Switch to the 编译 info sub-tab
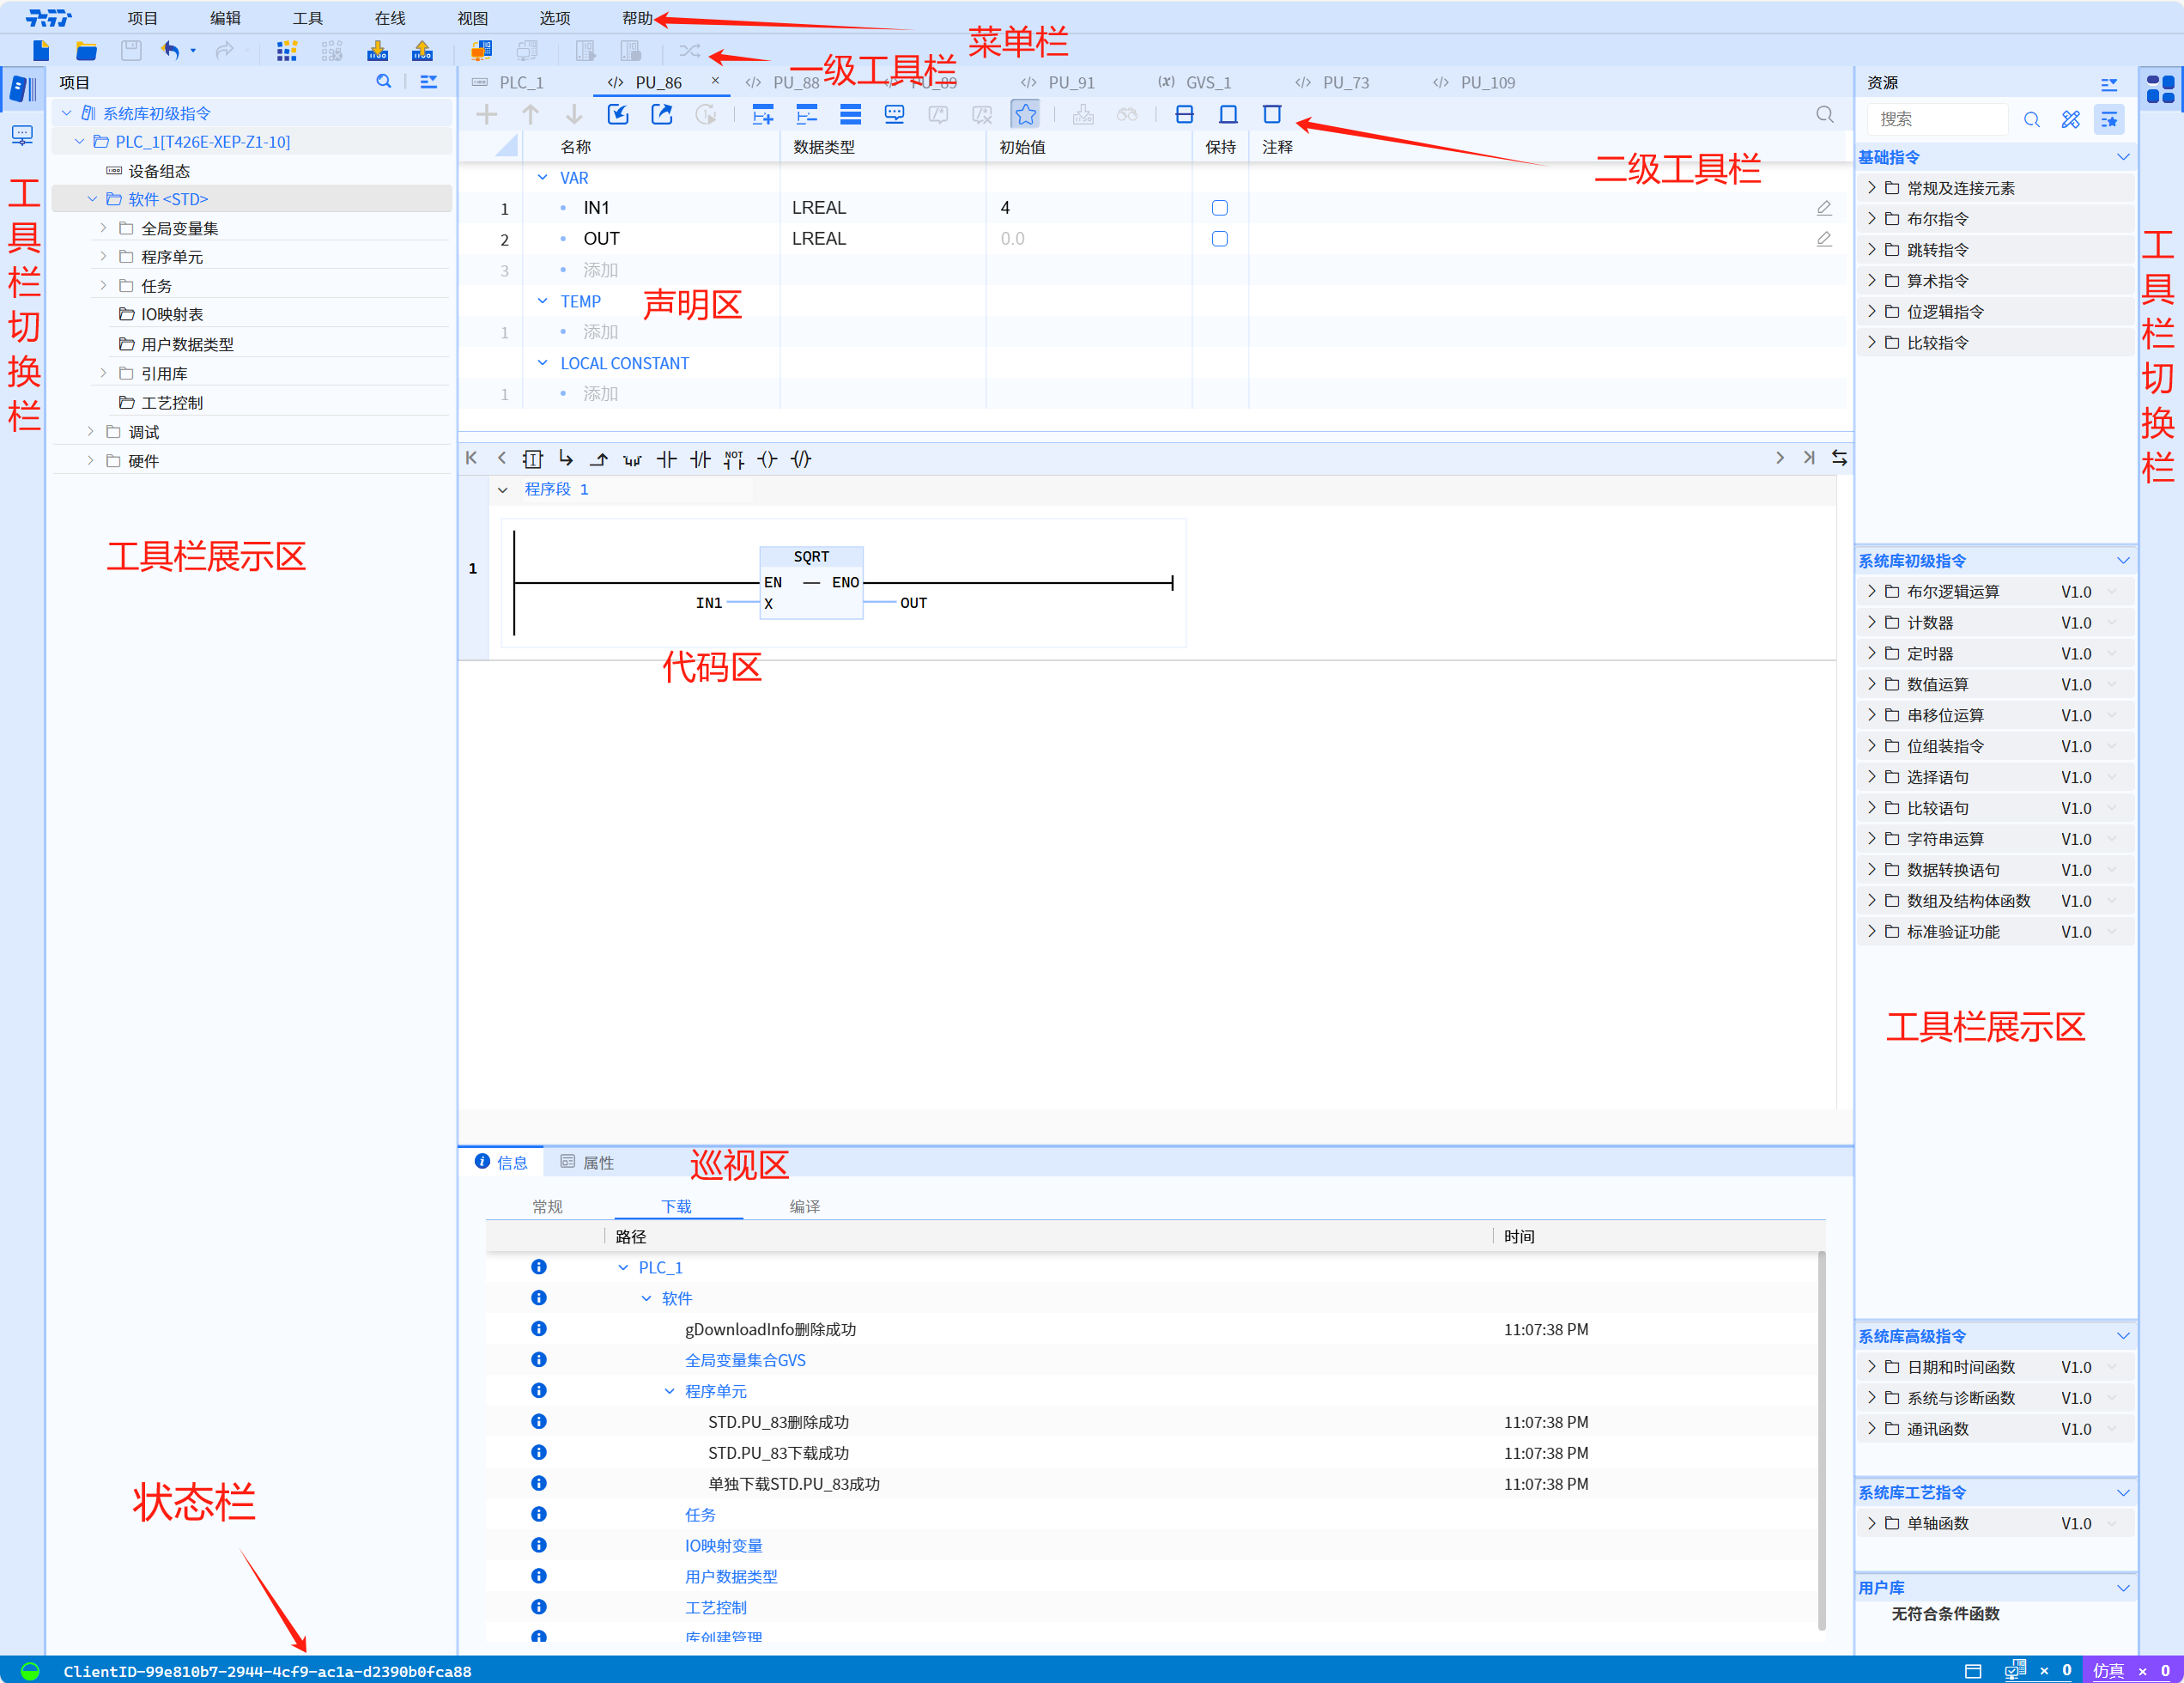 (804, 1206)
